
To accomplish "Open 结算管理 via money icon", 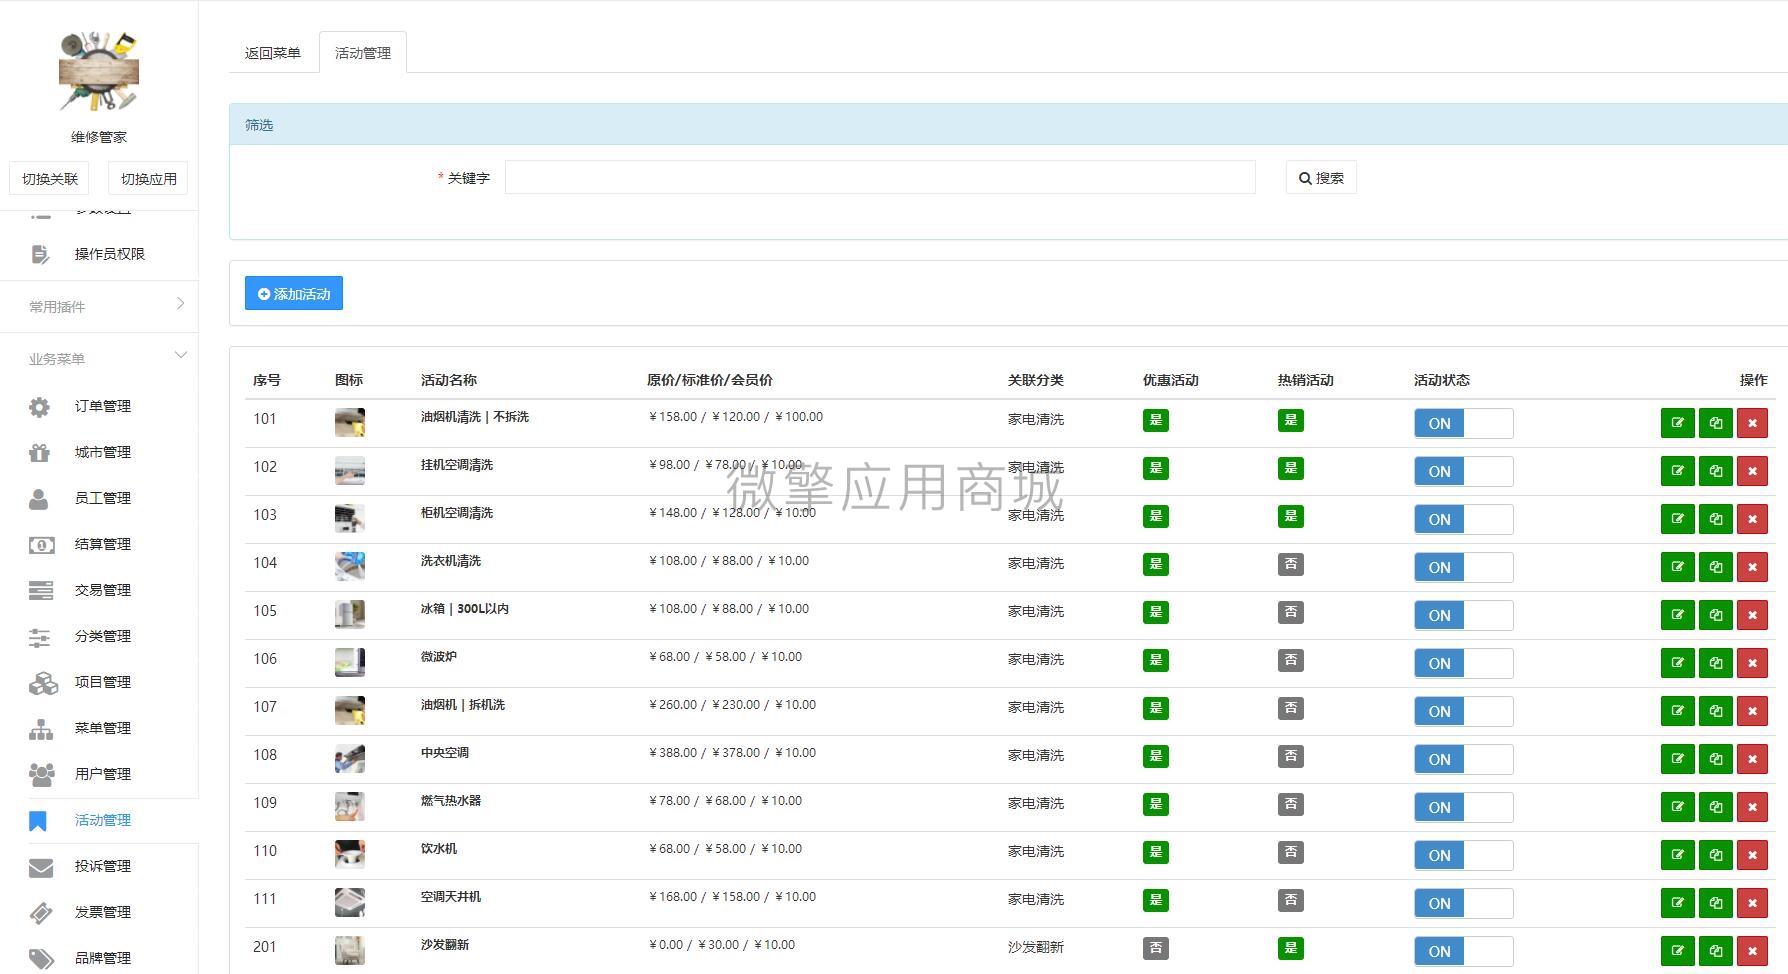I will (41, 545).
